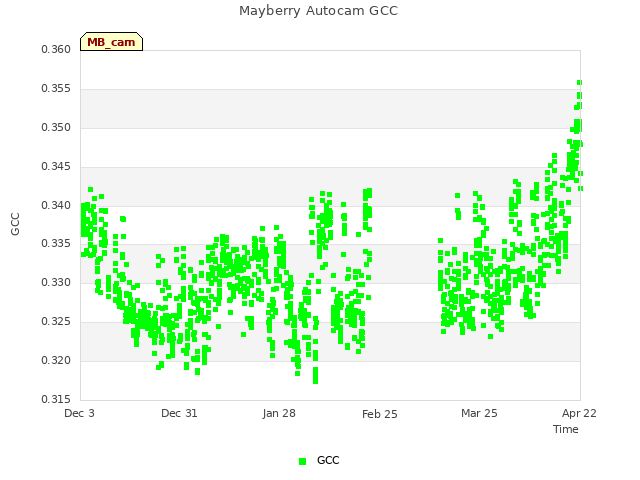Click the Feb 25 x-axis label
The height and width of the screenshot is (480, 640).
[x=380, y=414]
